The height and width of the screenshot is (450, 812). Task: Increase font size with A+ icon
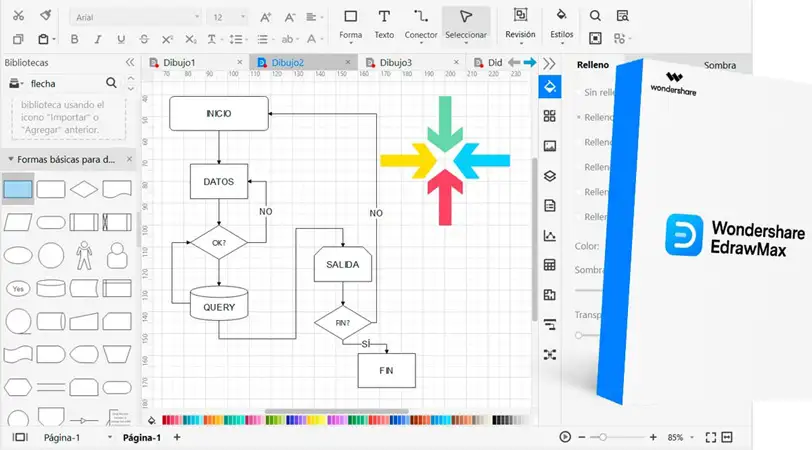265,17
